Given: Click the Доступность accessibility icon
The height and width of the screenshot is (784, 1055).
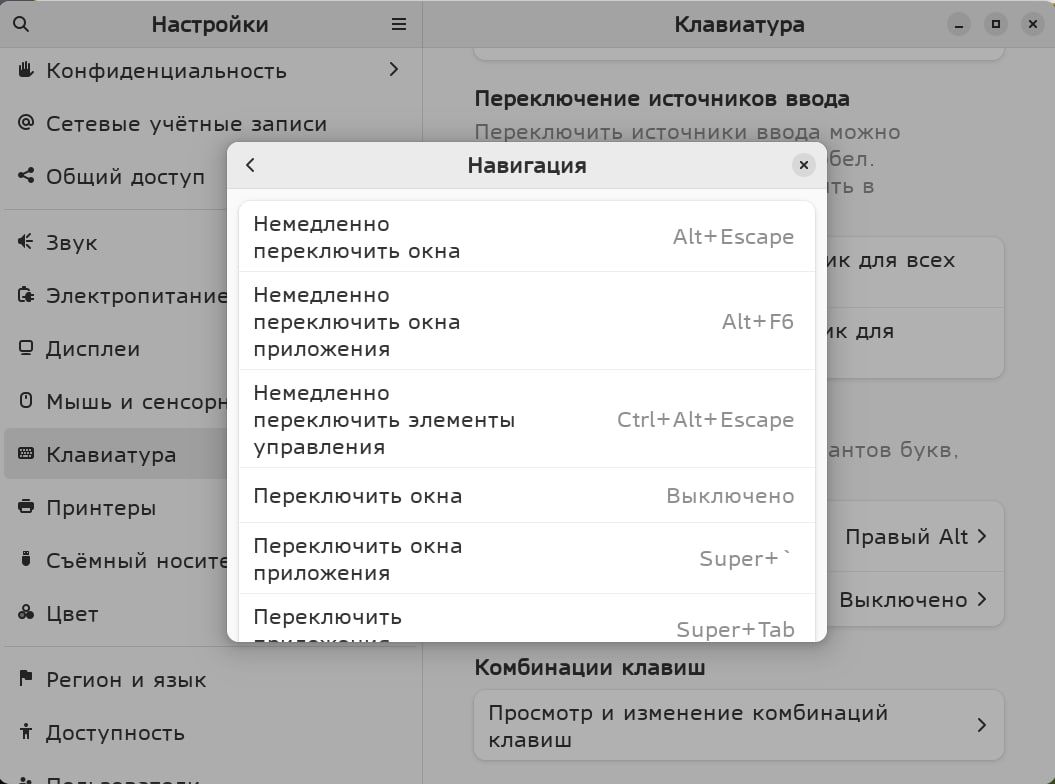Looking at the screenshot, I should pos(26,732).
